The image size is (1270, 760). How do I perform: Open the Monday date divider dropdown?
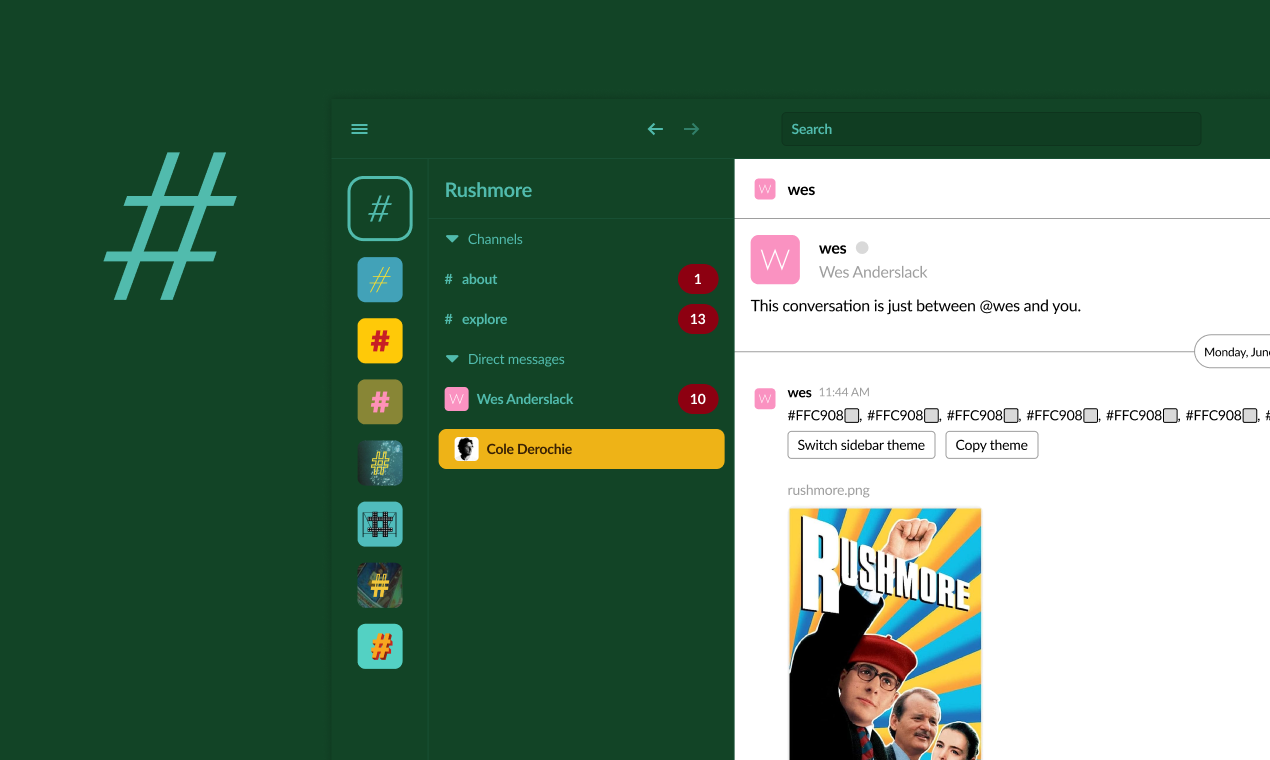[1233, 352]
